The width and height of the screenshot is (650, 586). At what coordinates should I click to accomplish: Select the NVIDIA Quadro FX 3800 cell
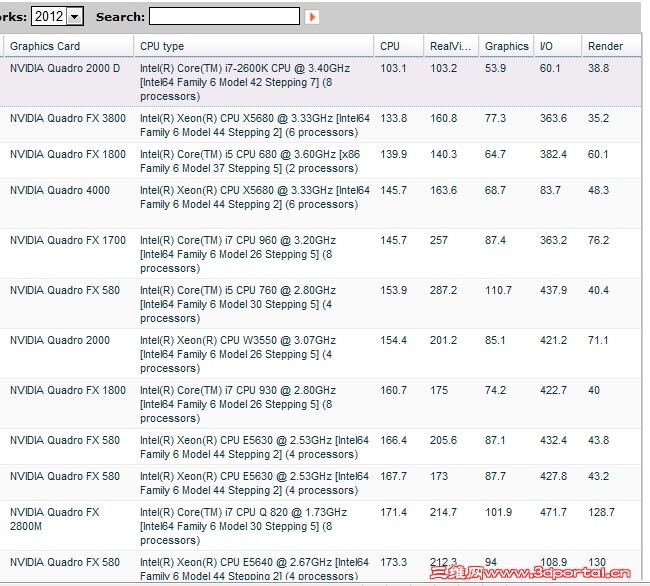click(x=68, y=118)
